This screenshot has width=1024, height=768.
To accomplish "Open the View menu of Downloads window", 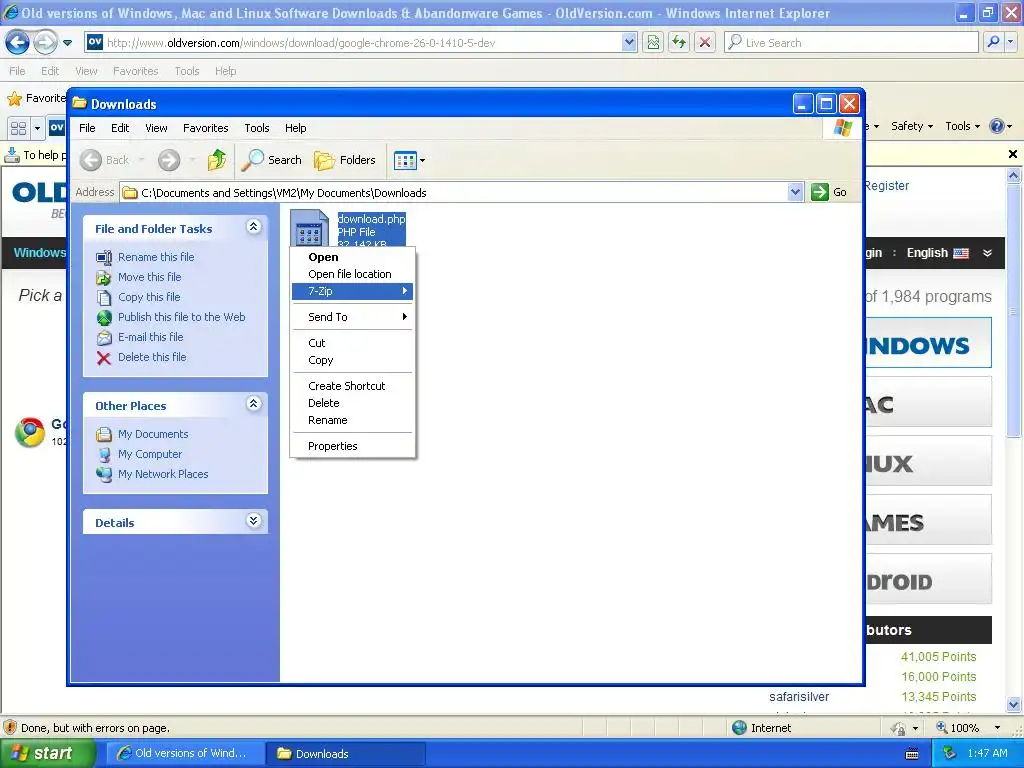I will [156, 128].
